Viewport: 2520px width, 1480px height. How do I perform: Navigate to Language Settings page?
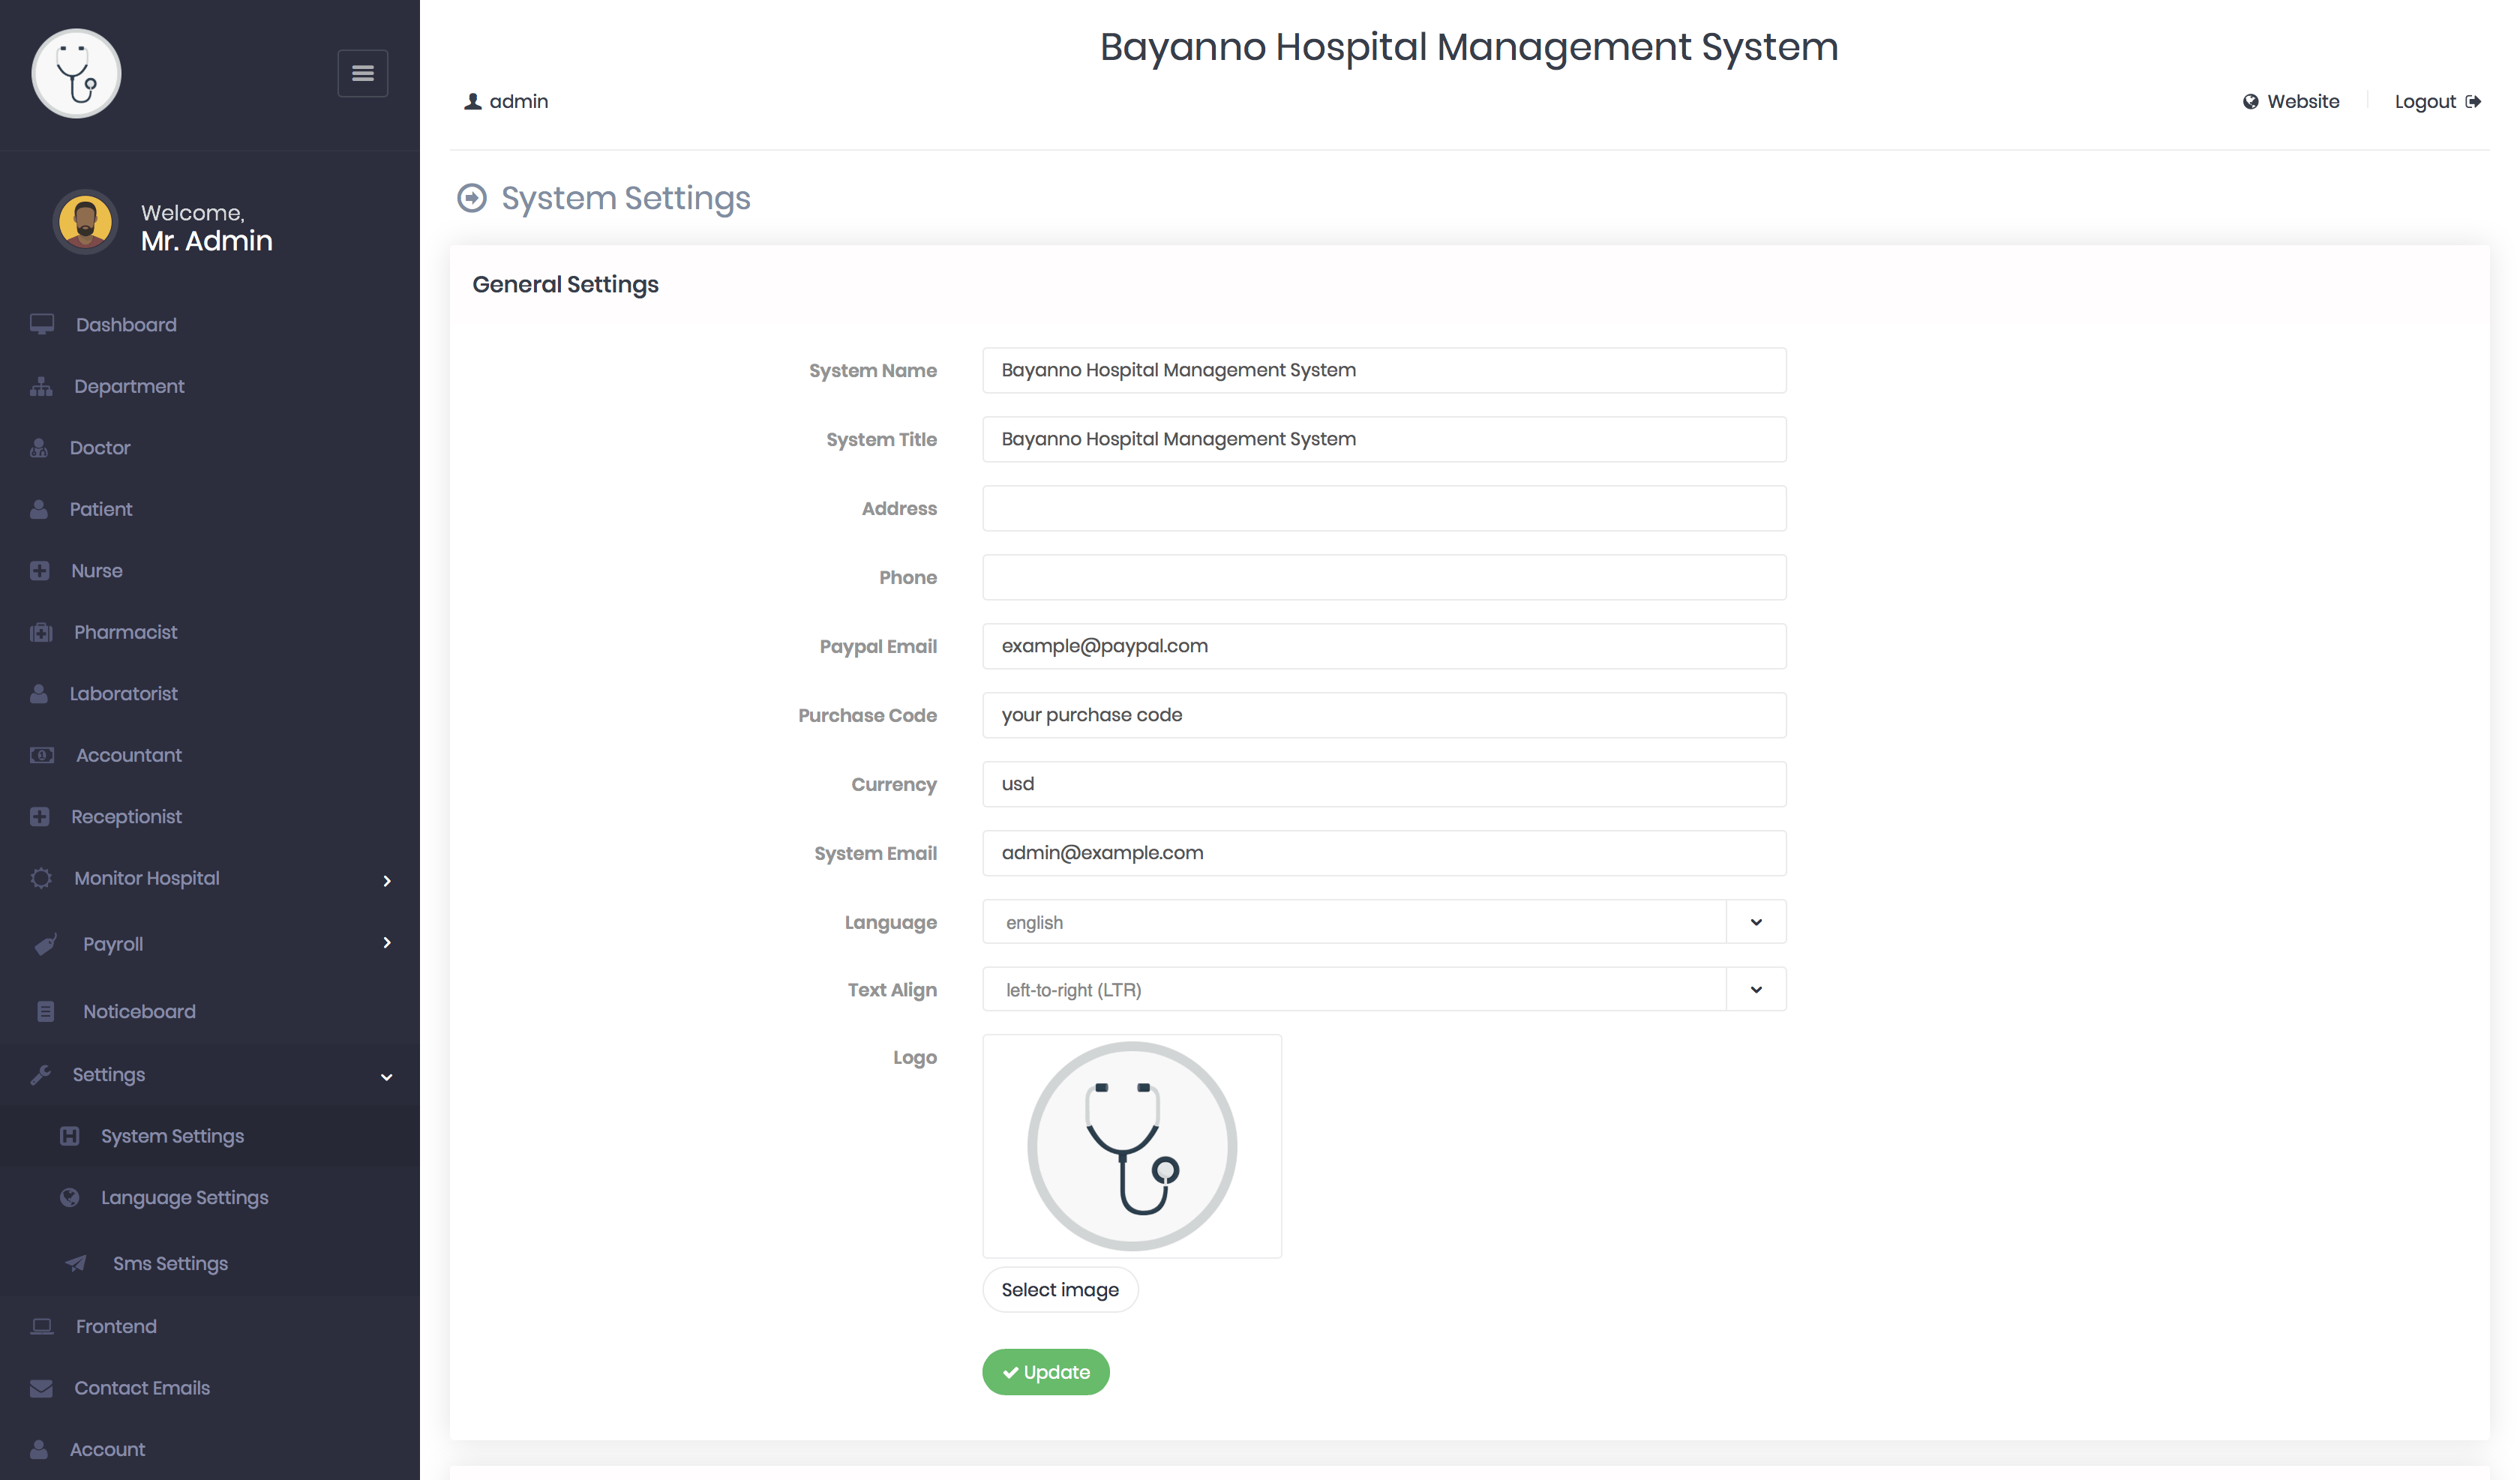pos(183,1198)
